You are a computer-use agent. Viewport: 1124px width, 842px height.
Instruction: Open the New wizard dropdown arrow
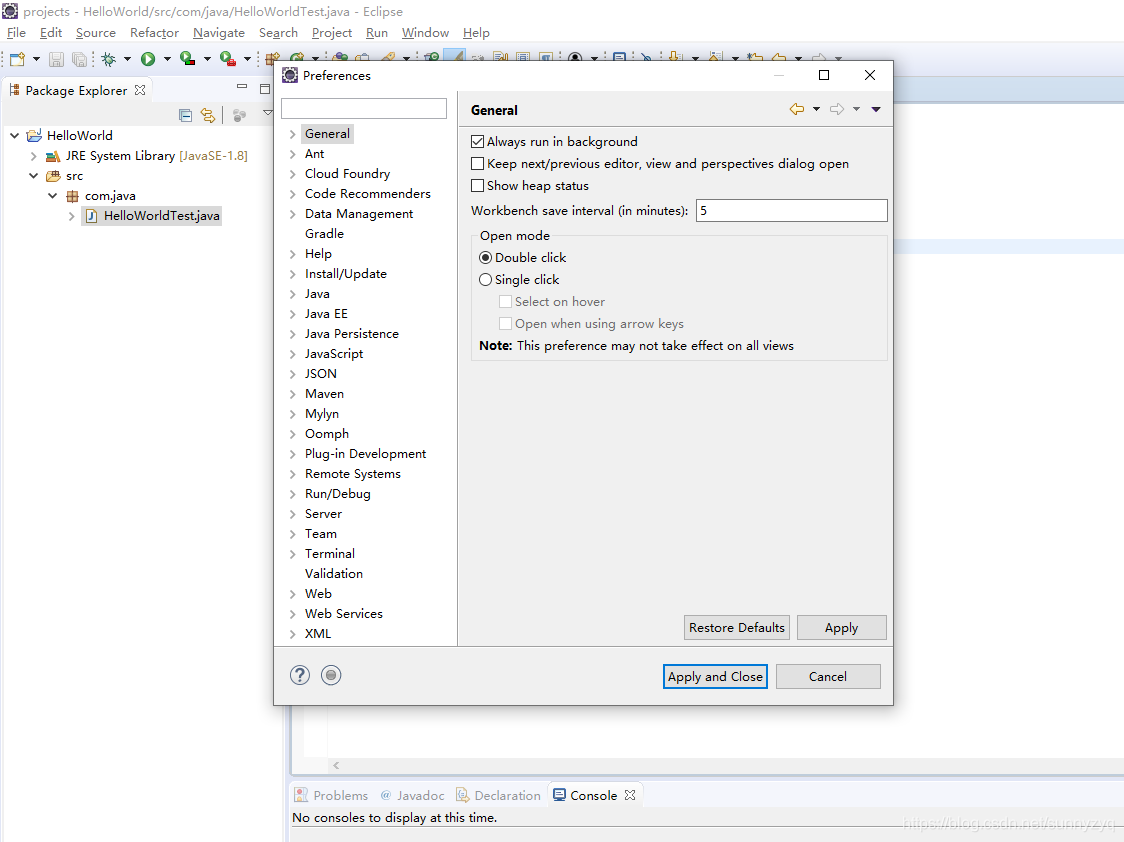pos(36,59)
